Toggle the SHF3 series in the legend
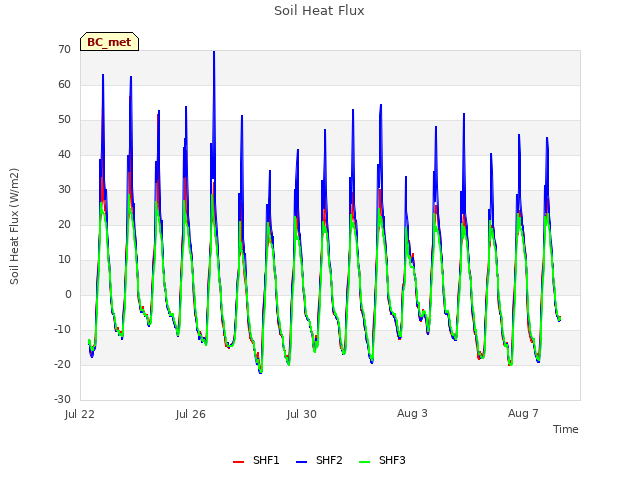 click(382, 460)
